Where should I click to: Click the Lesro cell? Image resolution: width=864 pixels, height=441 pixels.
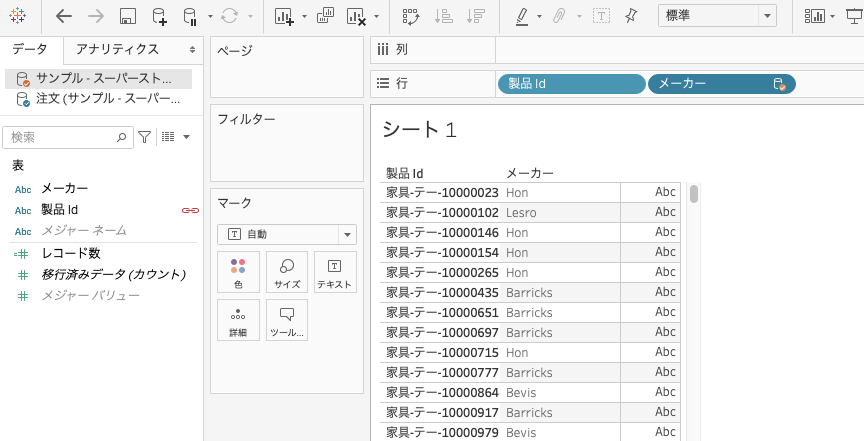tap(521, 213)
